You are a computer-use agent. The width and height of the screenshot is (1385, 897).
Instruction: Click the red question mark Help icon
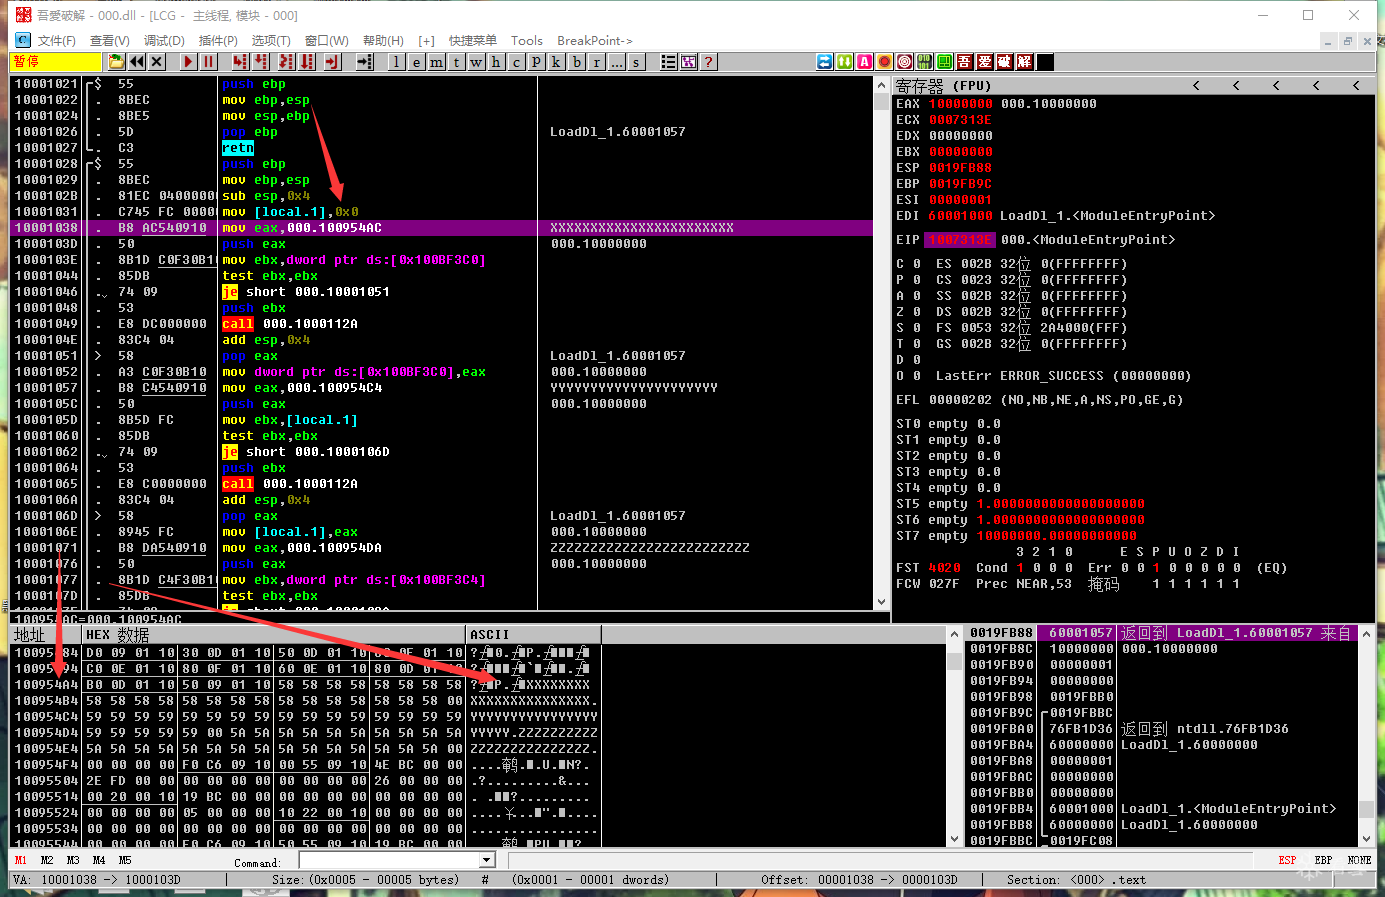709,62
